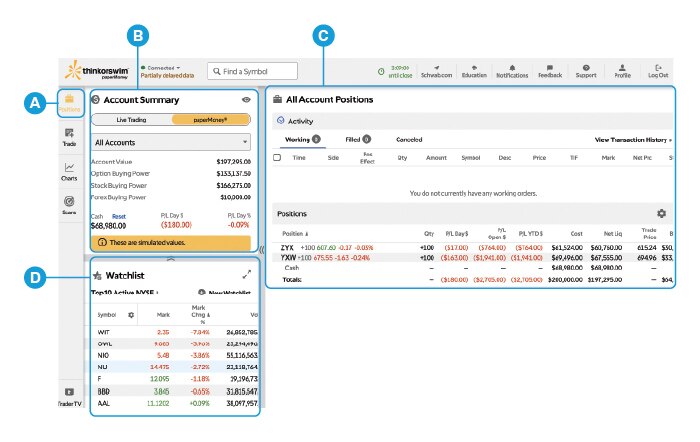Check the select-all working orders checkbox
The height and width of the screenshot is (442, 700).
[x=277, y=158]
